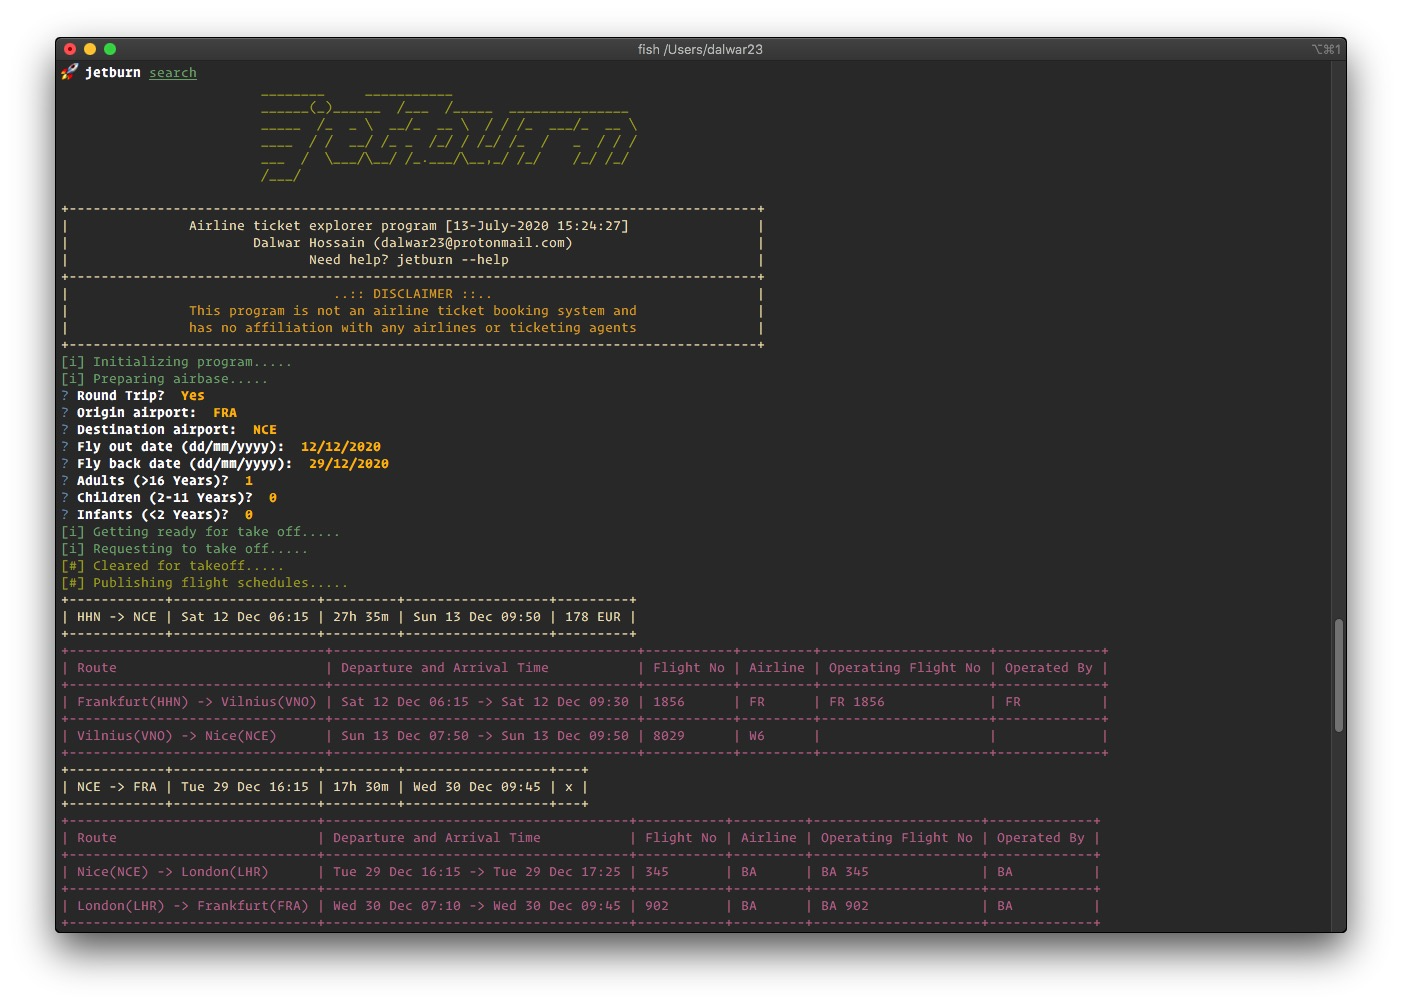Screen dimensions: 1402x1006
Task: Click the red close window button
Action: [70, 49]
